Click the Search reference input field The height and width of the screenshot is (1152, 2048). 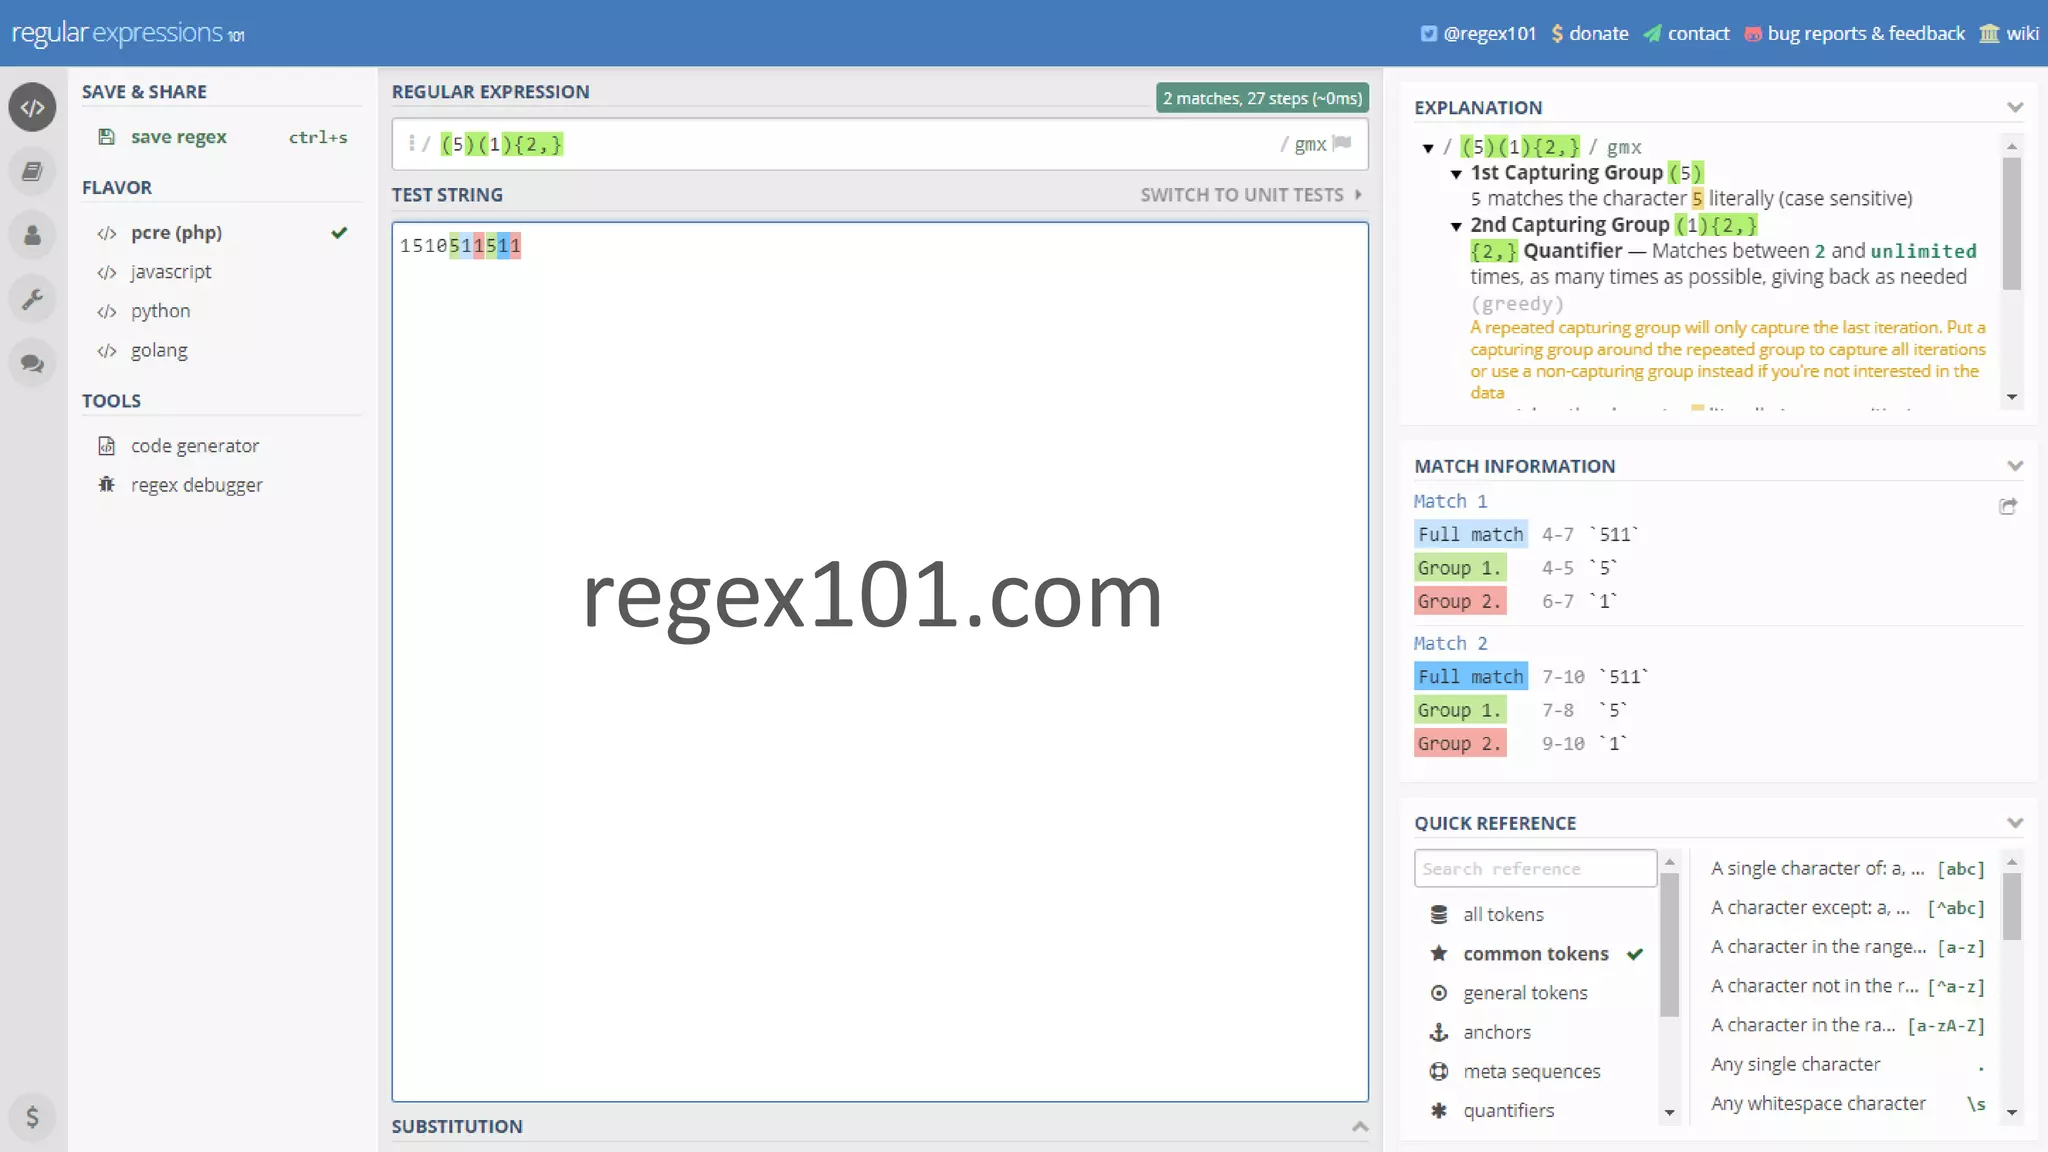1534,869
